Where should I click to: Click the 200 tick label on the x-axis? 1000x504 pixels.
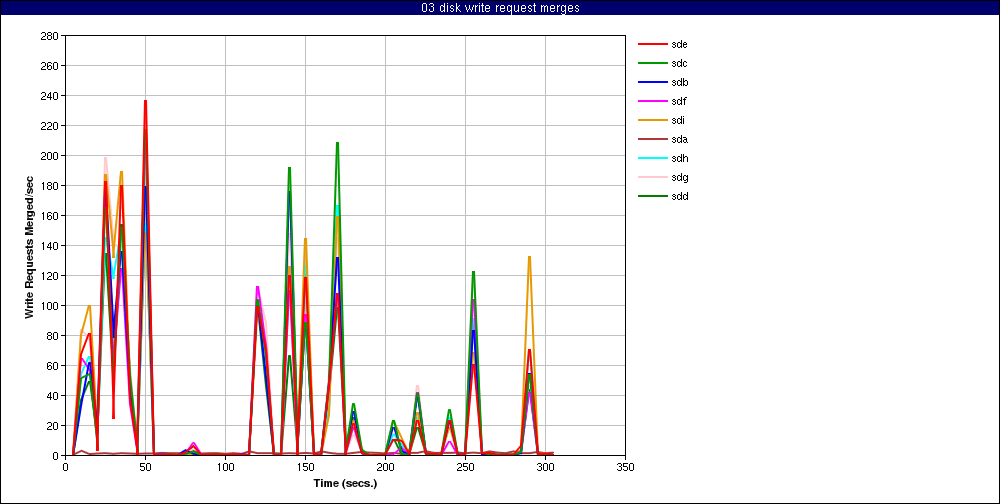(385, 467)
